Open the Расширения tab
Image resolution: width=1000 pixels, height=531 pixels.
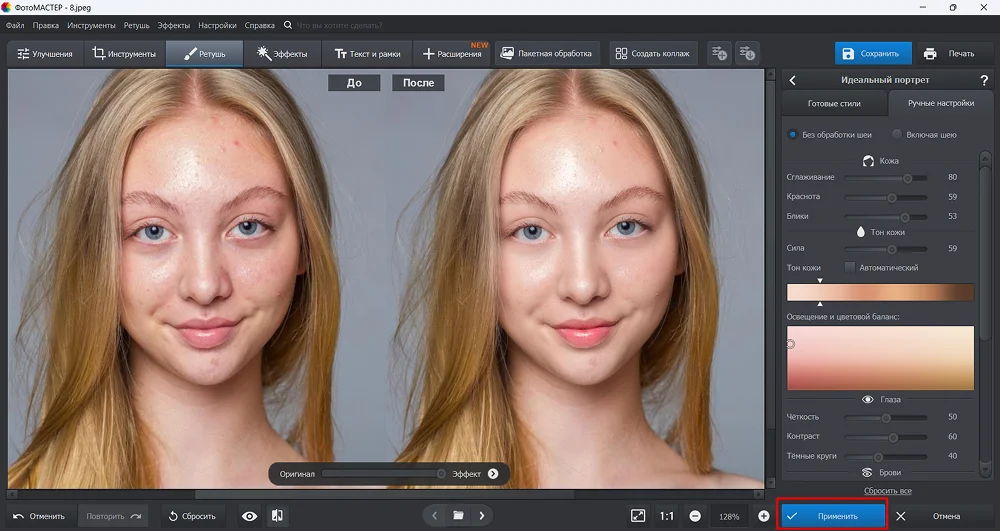452,54
